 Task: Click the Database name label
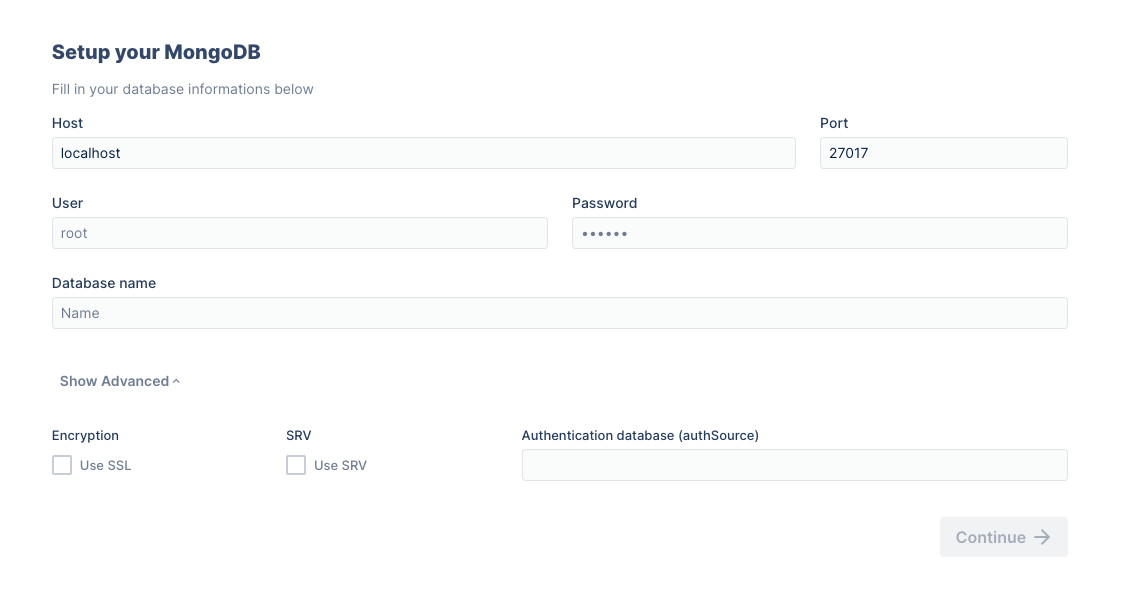coord(104,283)
